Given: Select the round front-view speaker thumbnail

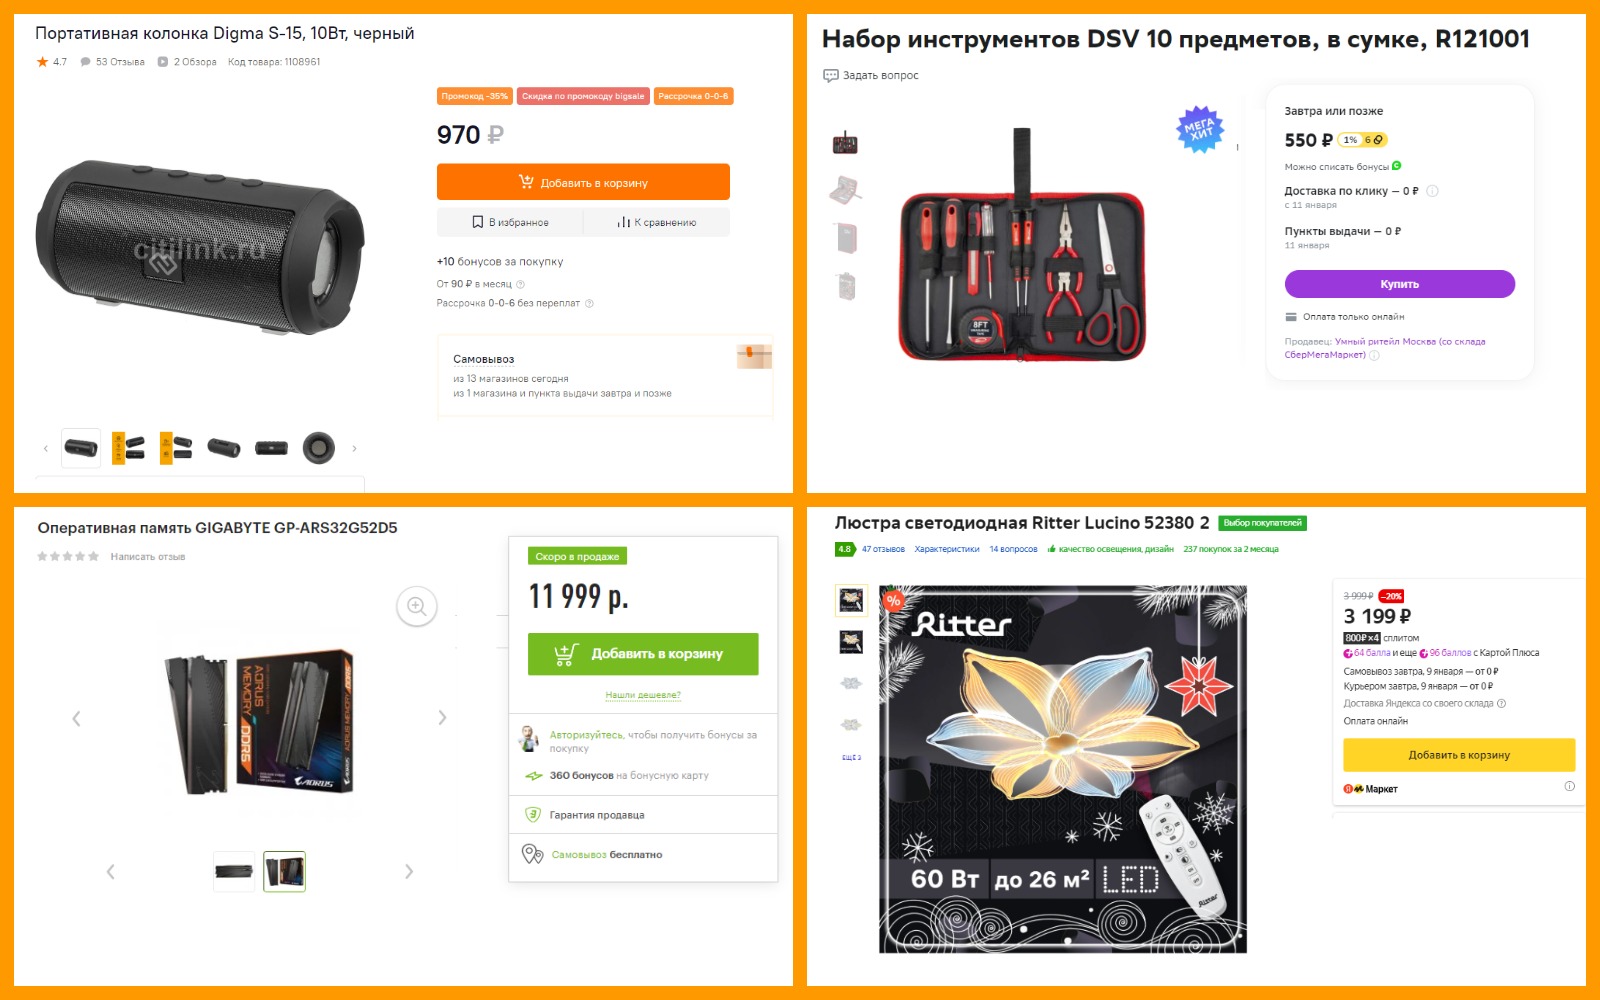Looking at the screenshot, I should tap(319, 448).
